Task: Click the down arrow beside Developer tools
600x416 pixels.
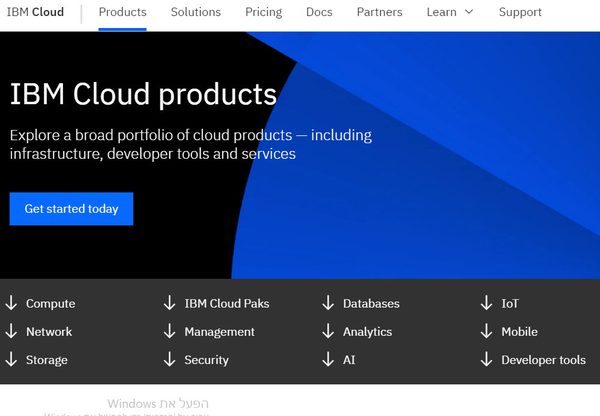Action: [x=486, y=359]
